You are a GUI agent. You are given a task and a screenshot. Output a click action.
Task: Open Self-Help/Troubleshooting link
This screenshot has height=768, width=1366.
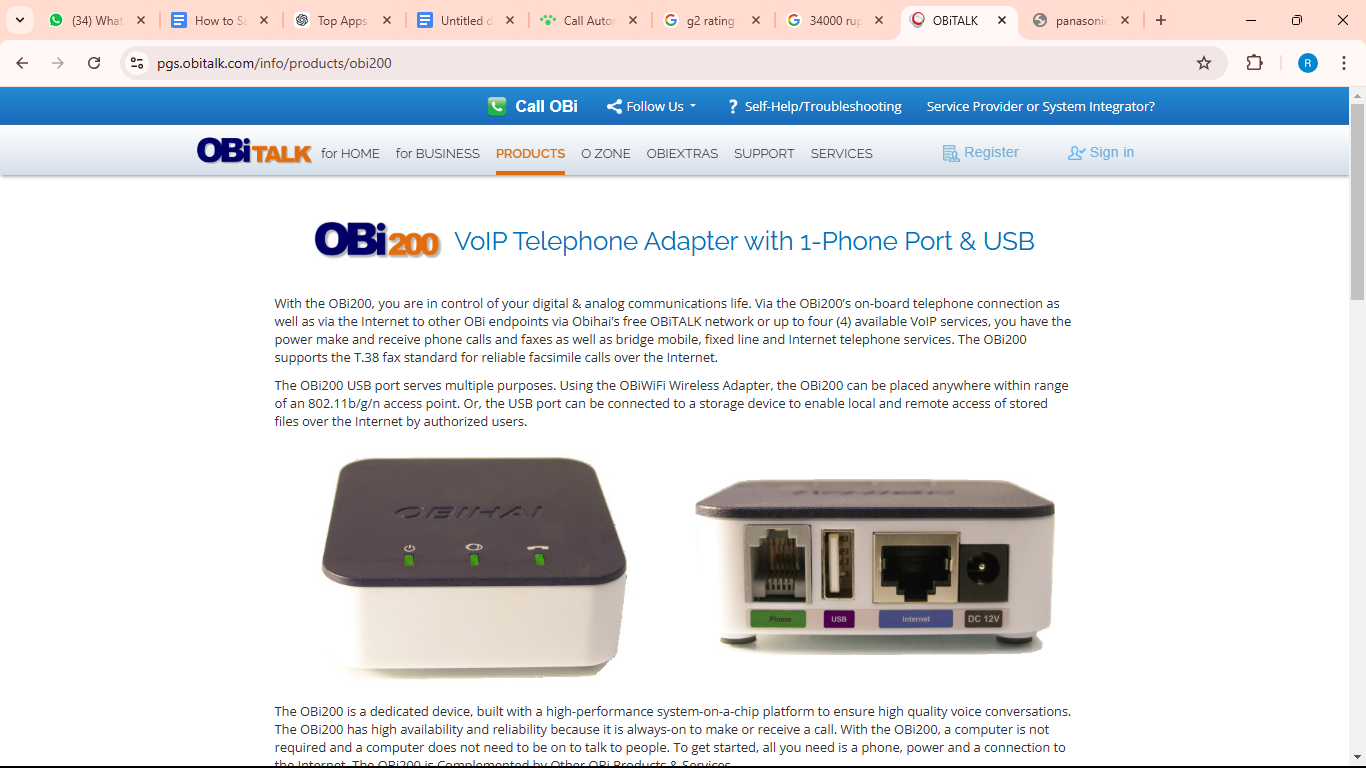[814, 106]
